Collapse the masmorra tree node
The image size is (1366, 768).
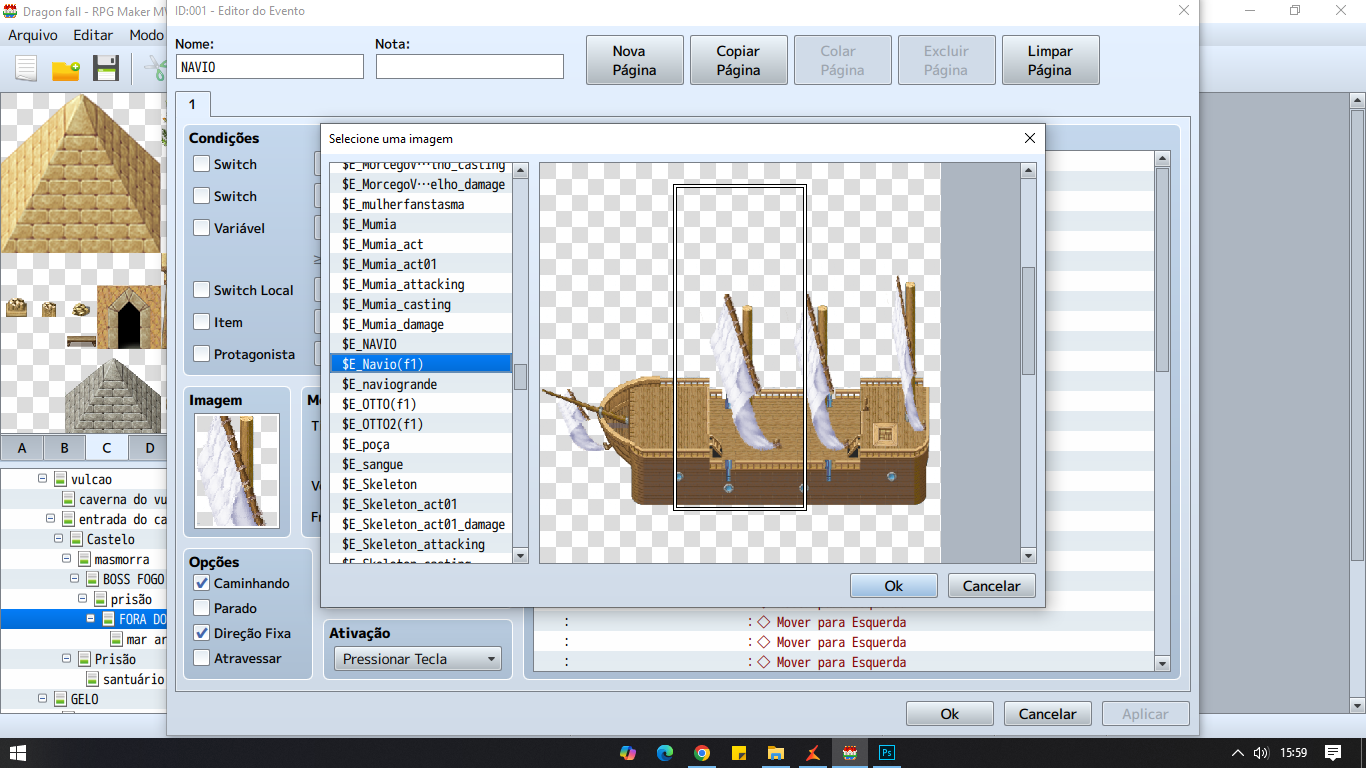point(67,559)
